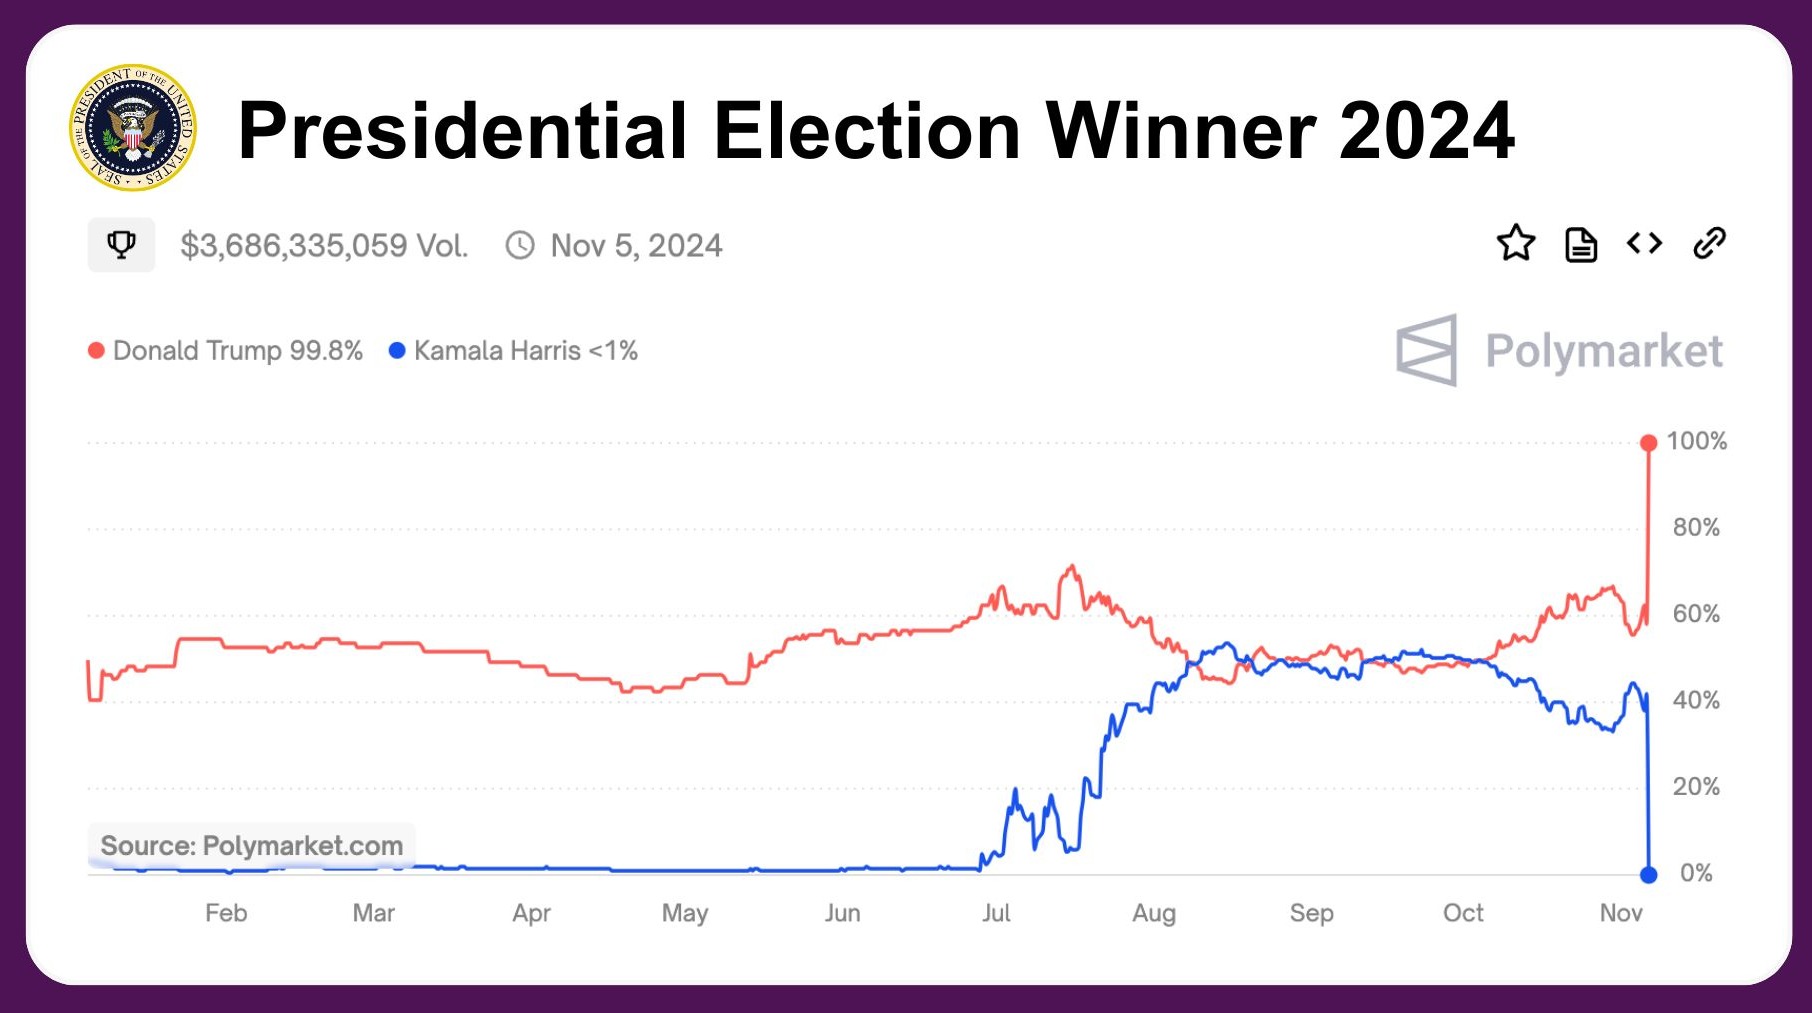1812x1013 pixels.
Task: Click the Presidential seal emblem
Action: [132, 128]
